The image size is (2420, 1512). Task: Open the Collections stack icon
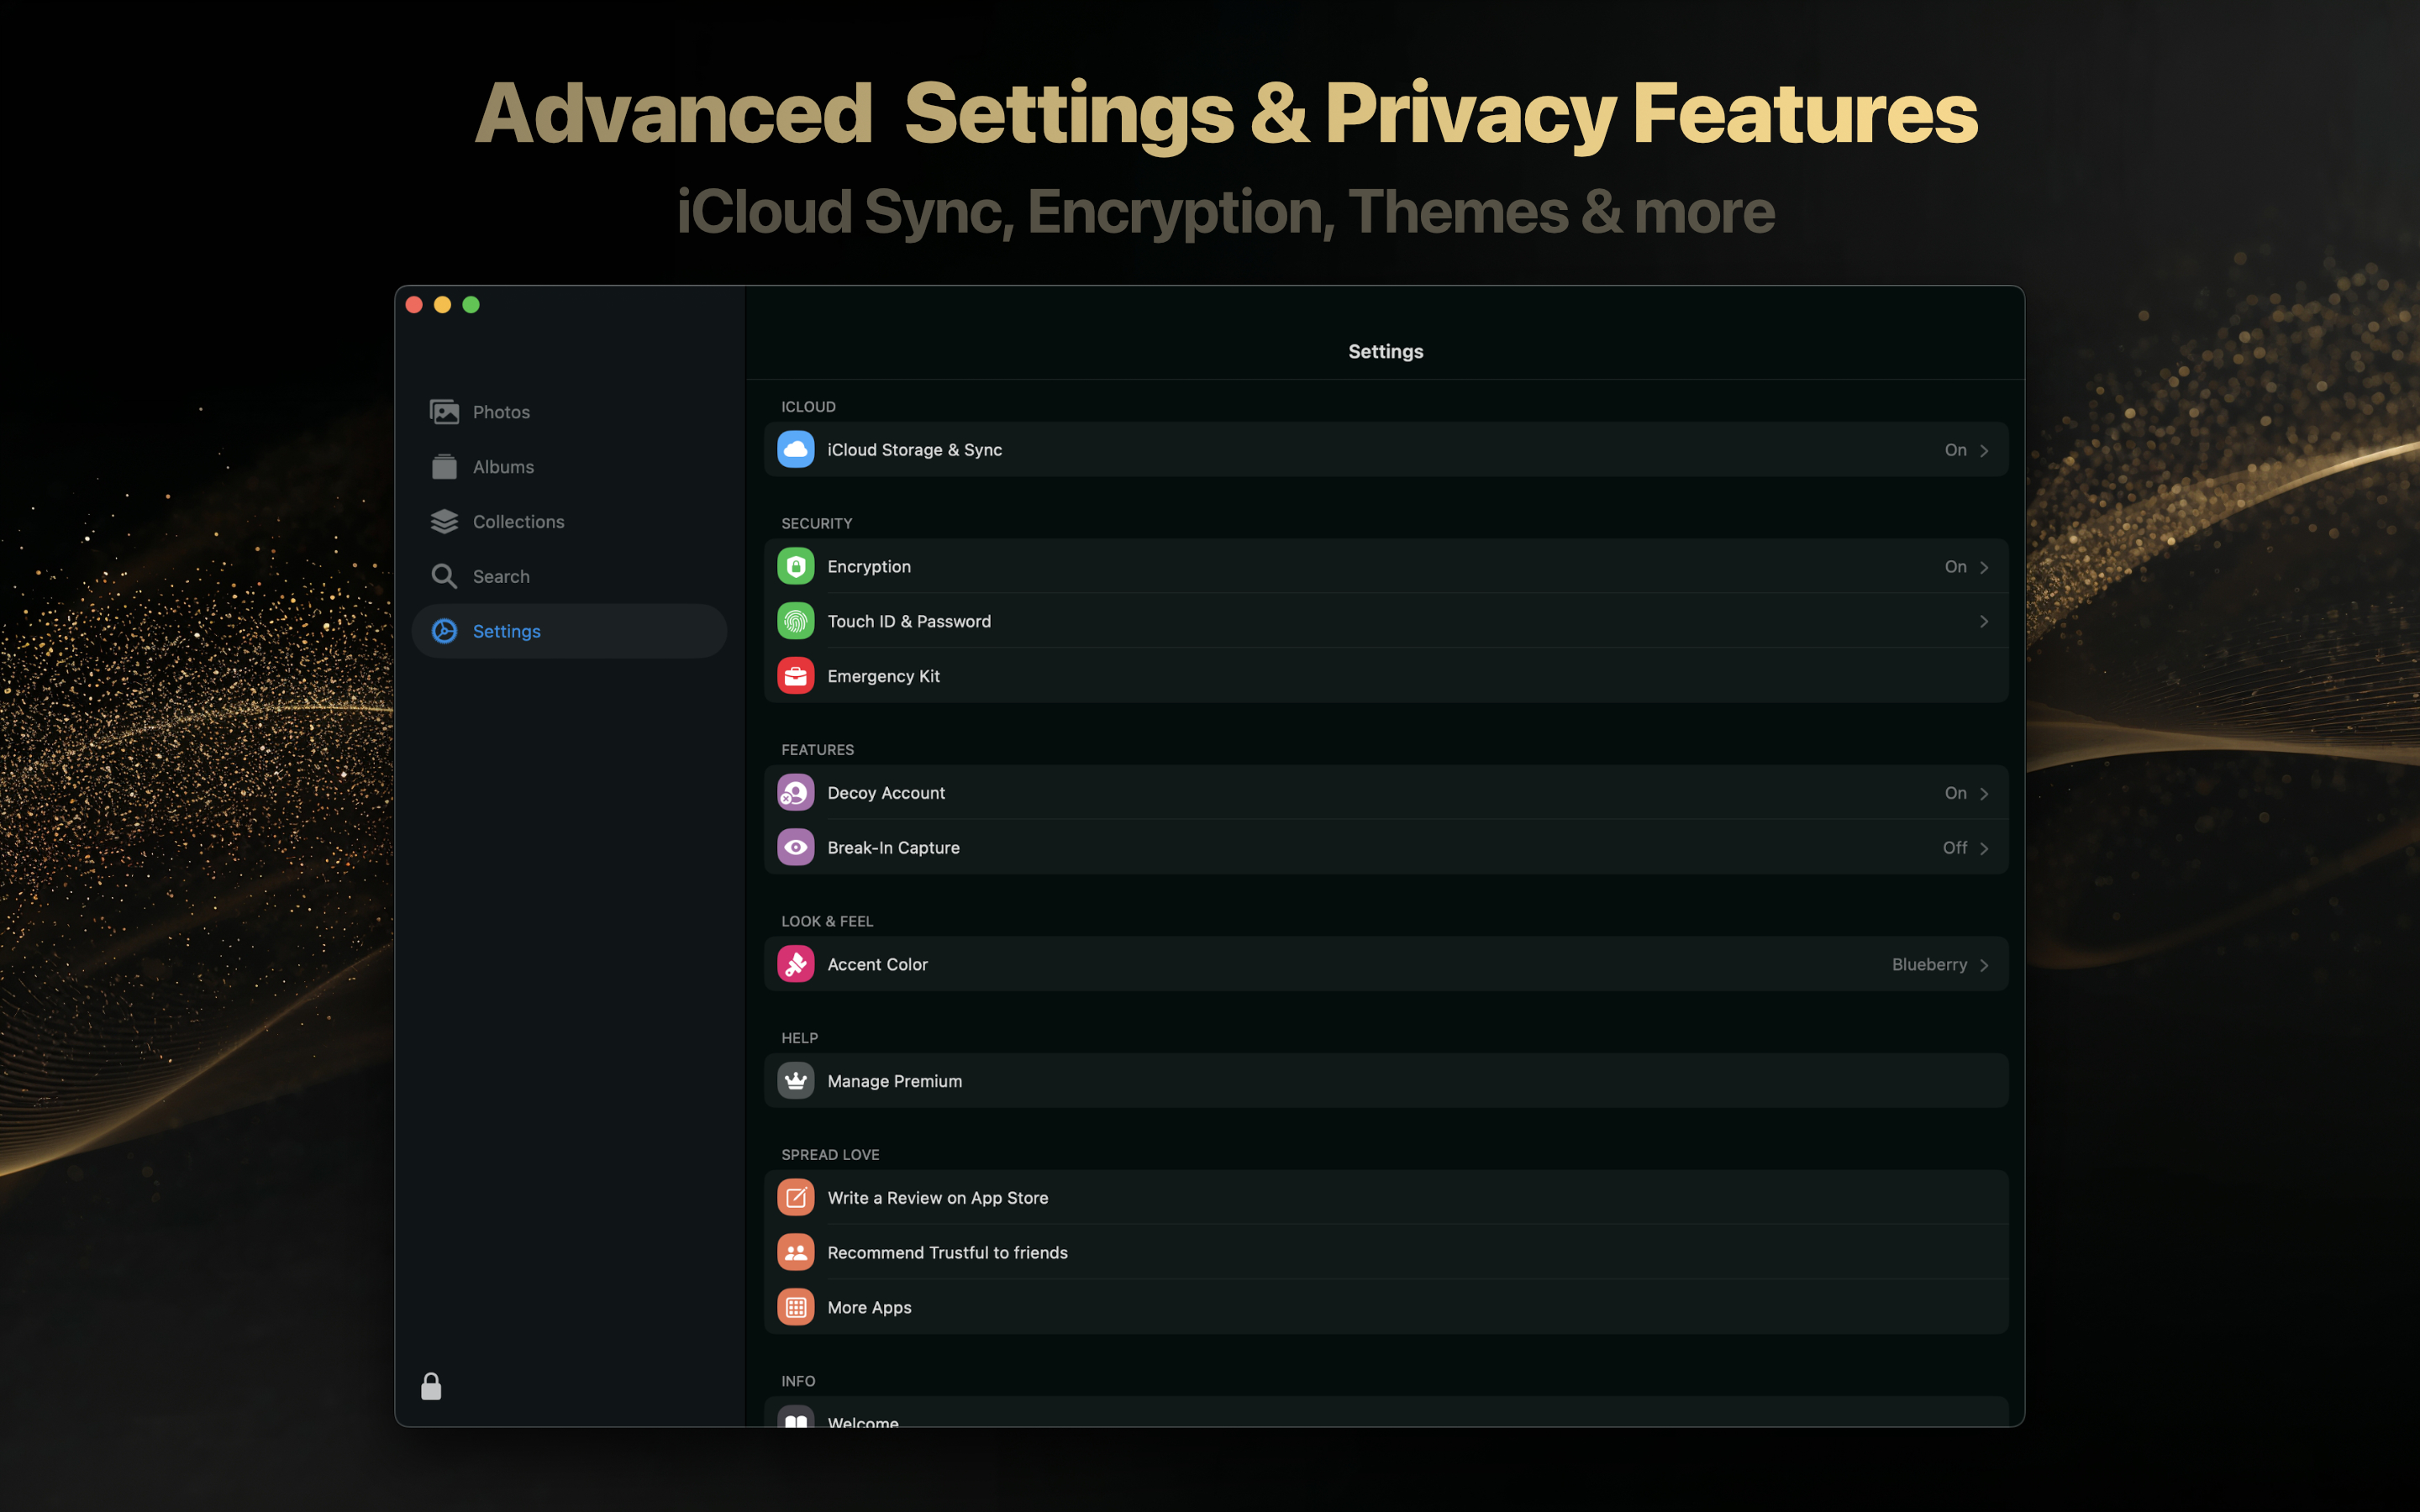(x=444, y=522)
